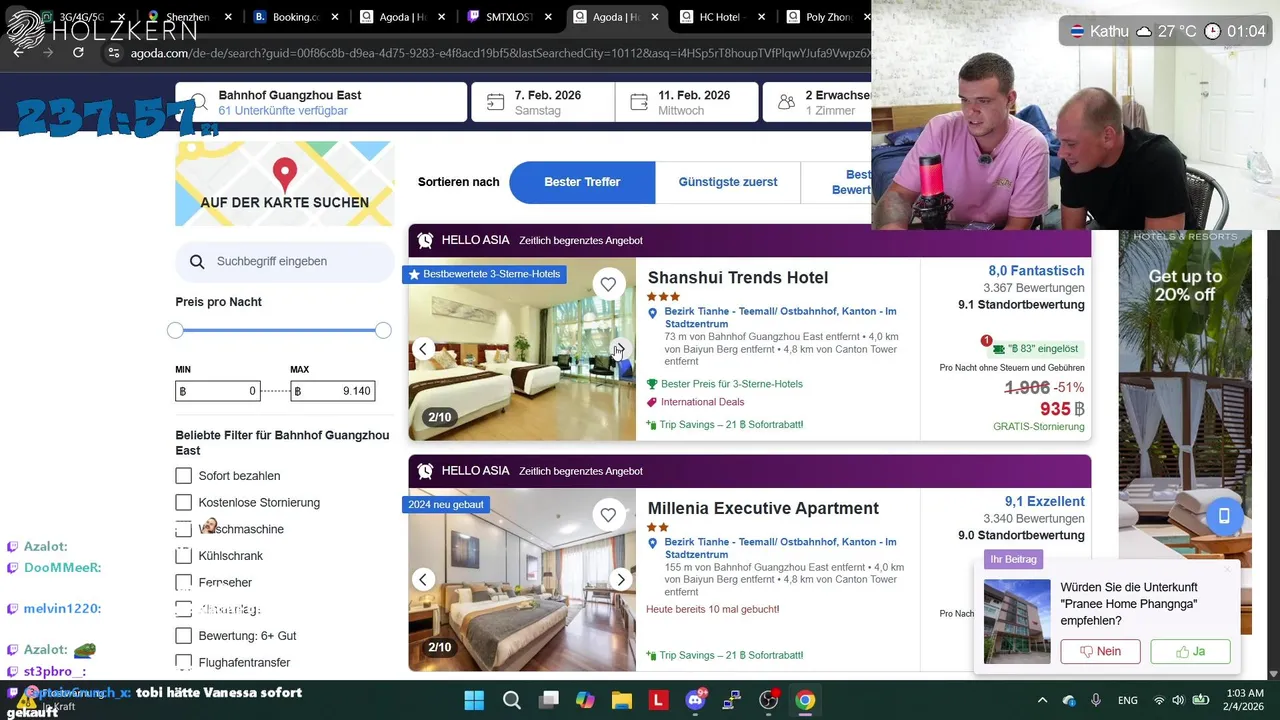The image size is (1280, 720).
Task: Open Task View in the taskbar
Action: pyautogui.click(x=549, y=700)
